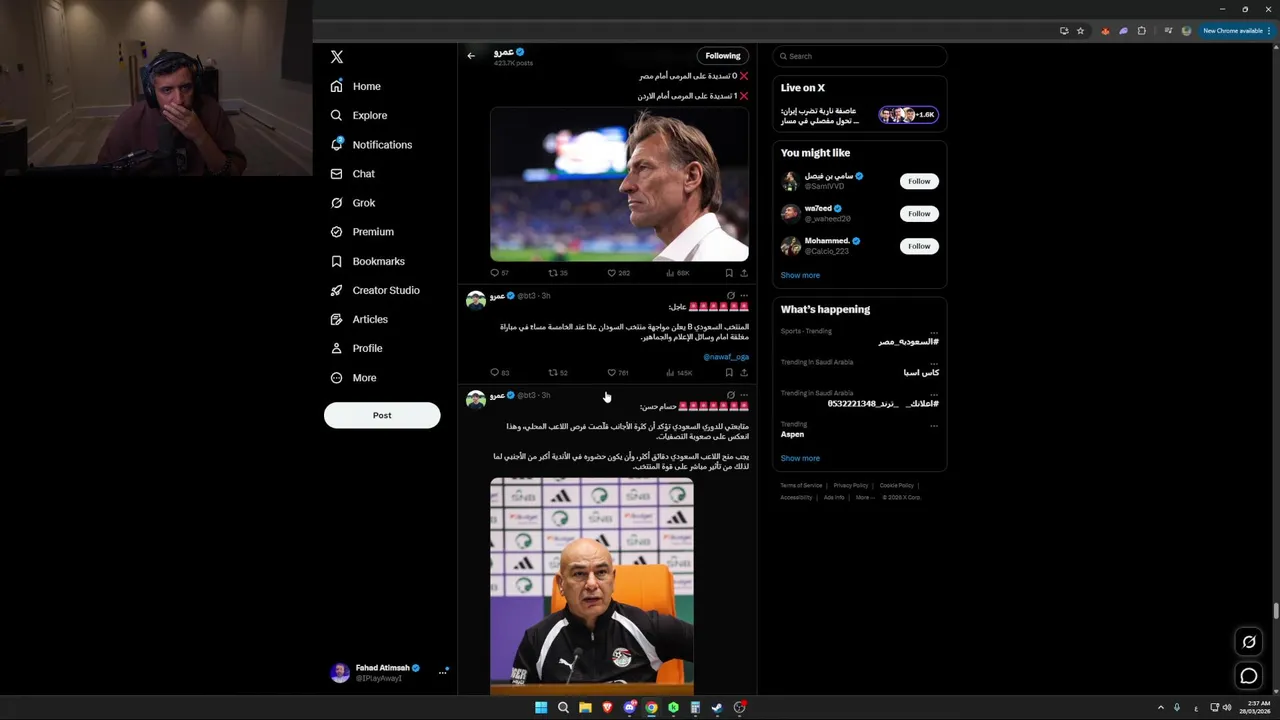Click the Search input field
This screenshot has width=1280, height=720.
(859, 56)
